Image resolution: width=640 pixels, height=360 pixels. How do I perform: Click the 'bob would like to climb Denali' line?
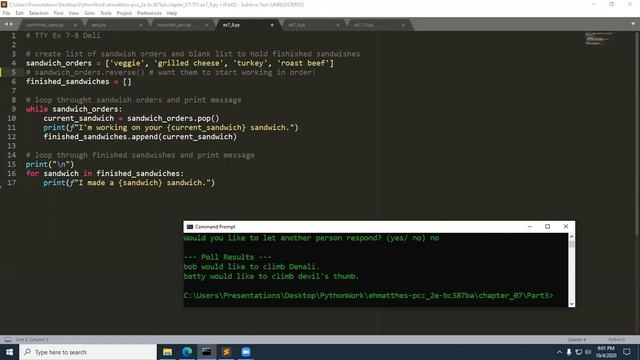tap(251, 267)
